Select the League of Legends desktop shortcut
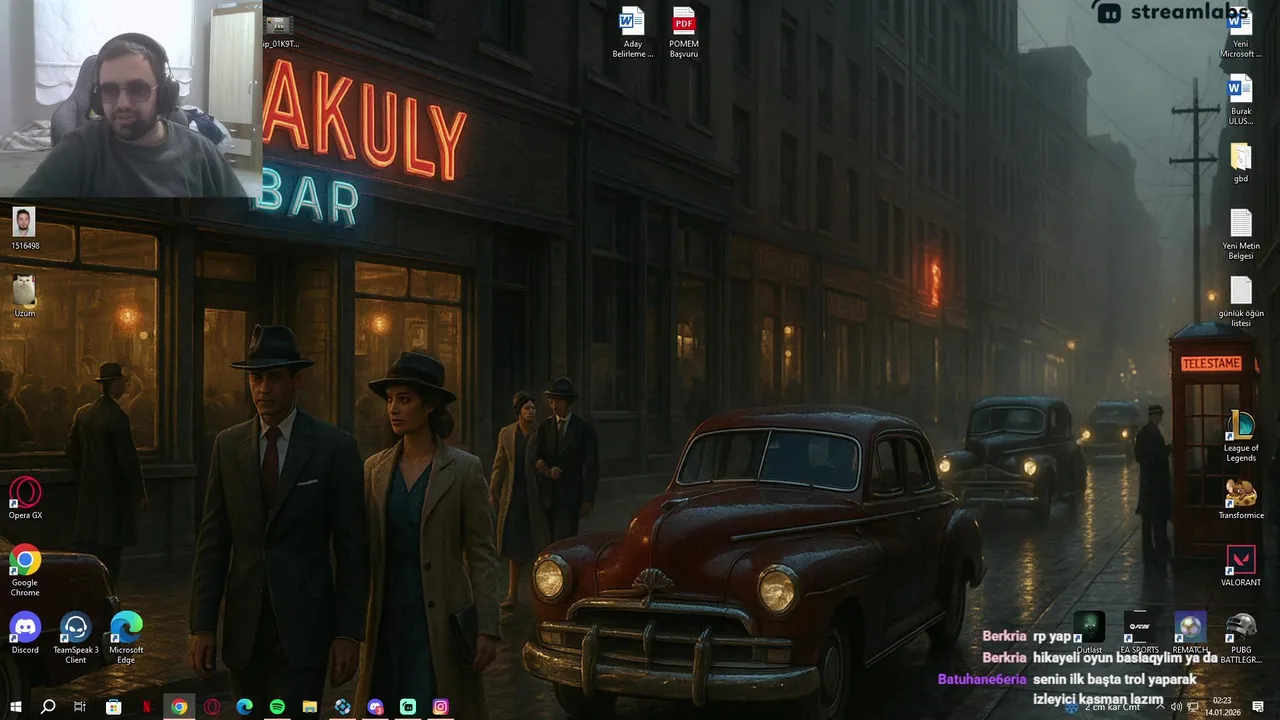1280x720 pixels. [1241, 436]
